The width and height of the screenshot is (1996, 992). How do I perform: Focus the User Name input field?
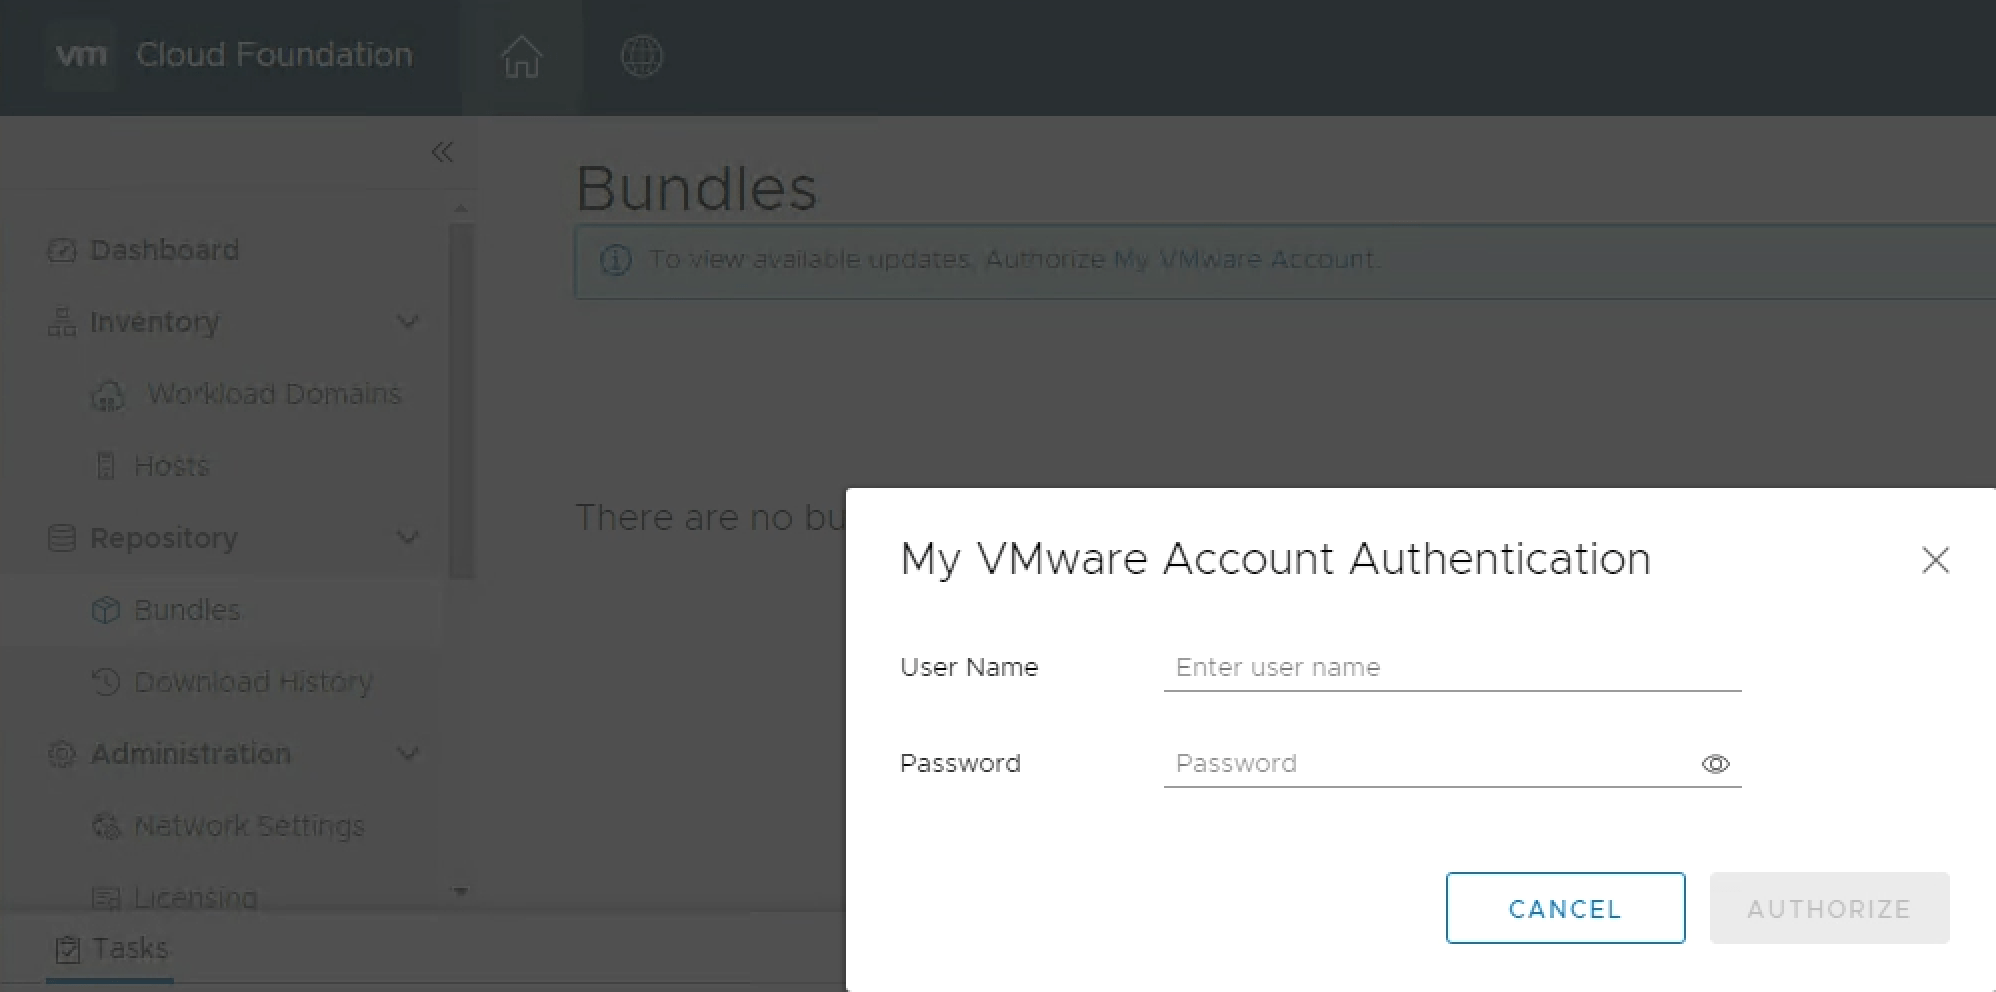(1452, 667)
